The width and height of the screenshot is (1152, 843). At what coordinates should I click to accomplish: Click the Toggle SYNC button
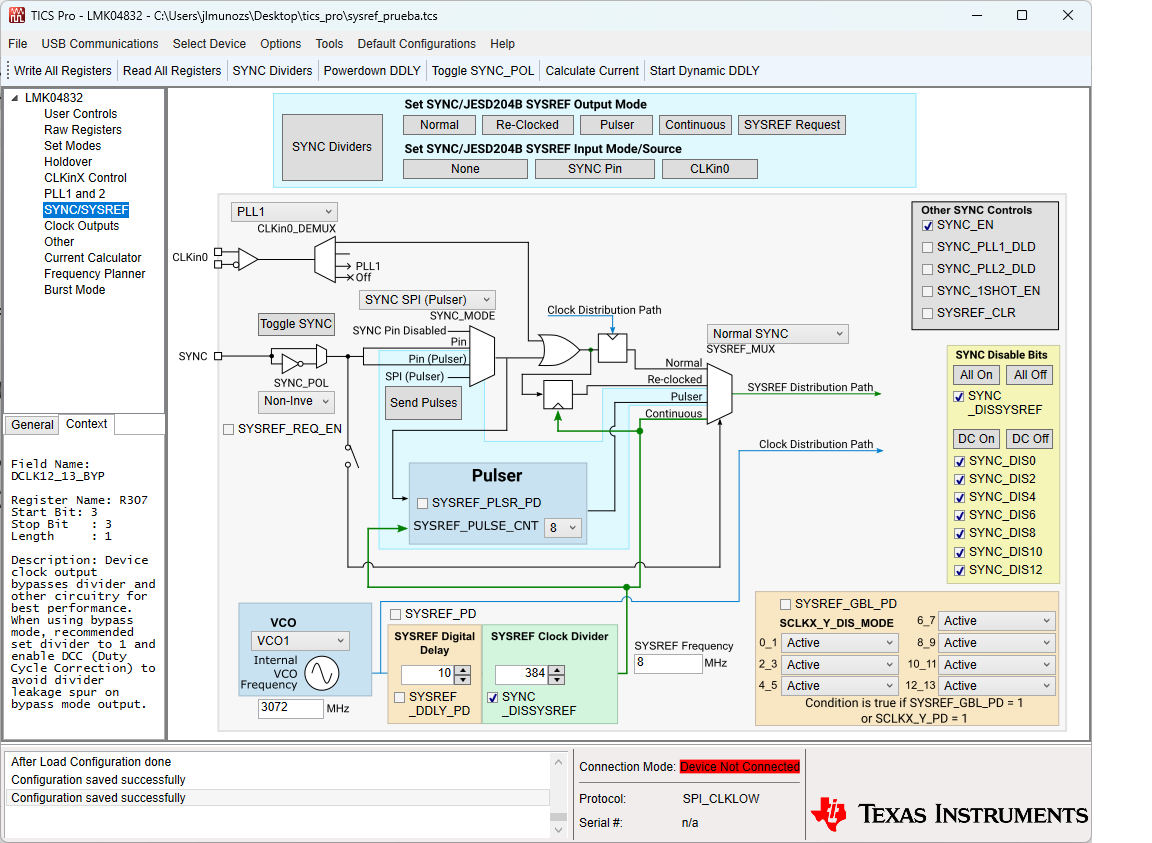point(296,324)
